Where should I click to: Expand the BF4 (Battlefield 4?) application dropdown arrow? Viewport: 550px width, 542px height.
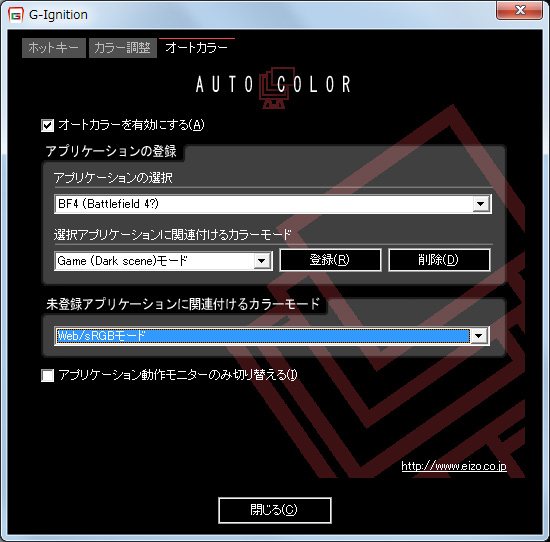click(481, 204)
